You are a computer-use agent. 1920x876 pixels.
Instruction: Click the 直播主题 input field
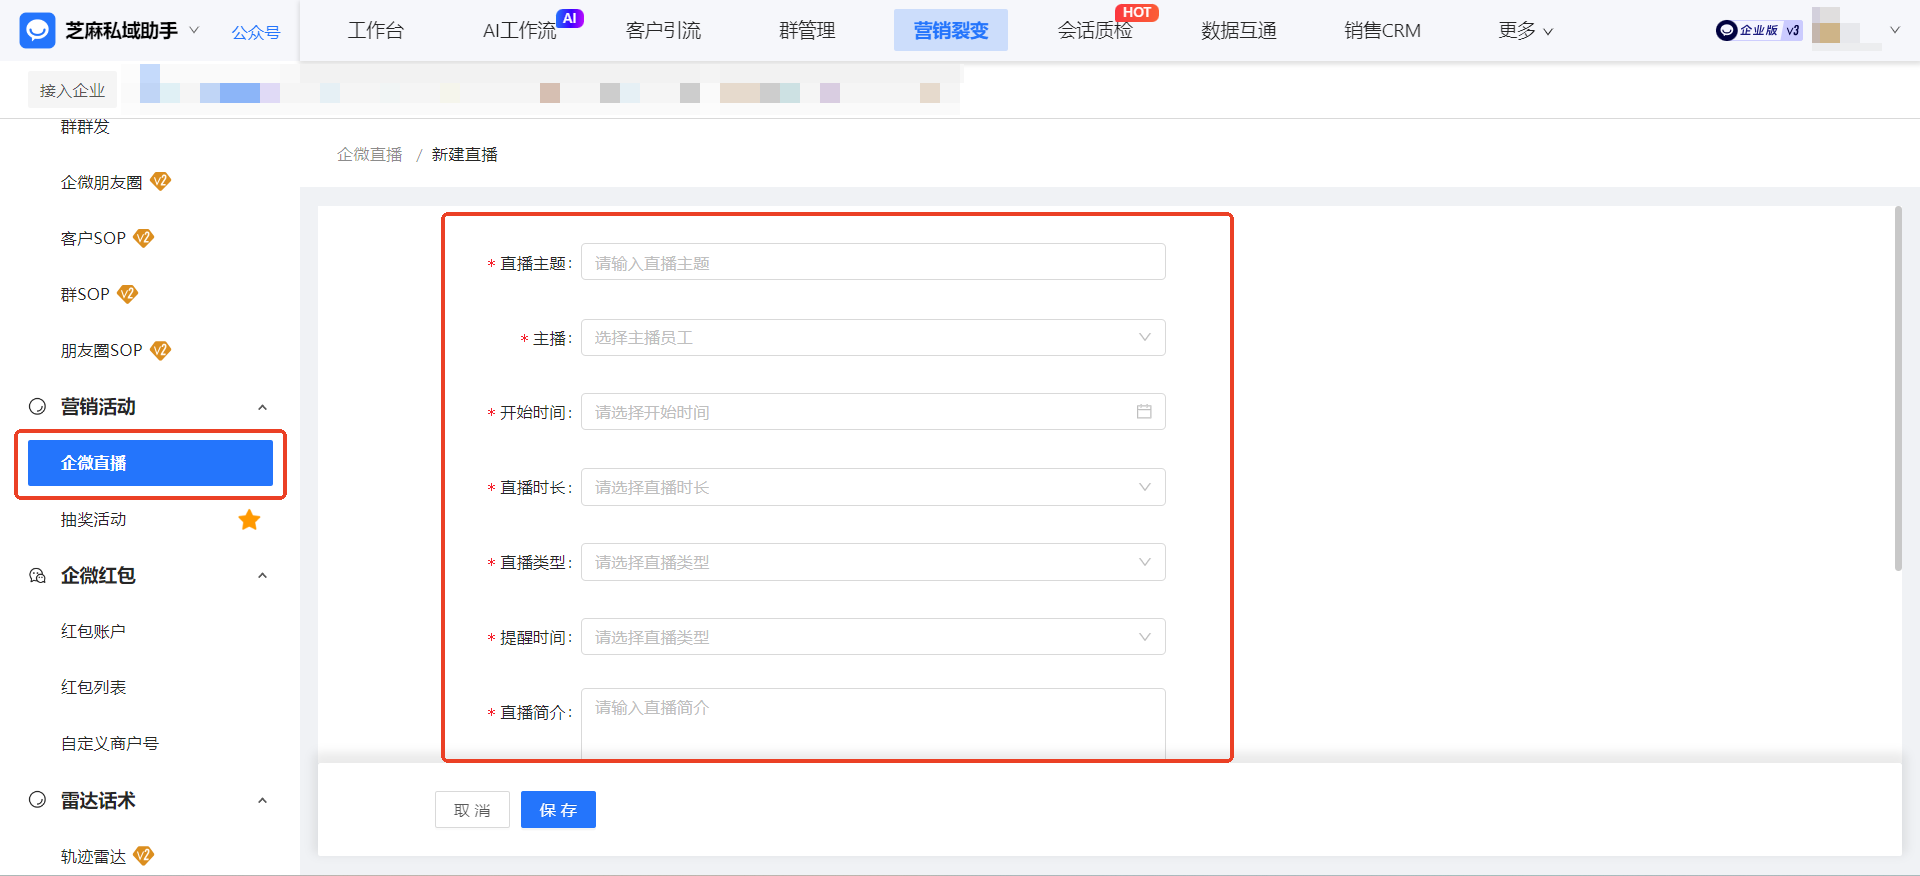873,262
